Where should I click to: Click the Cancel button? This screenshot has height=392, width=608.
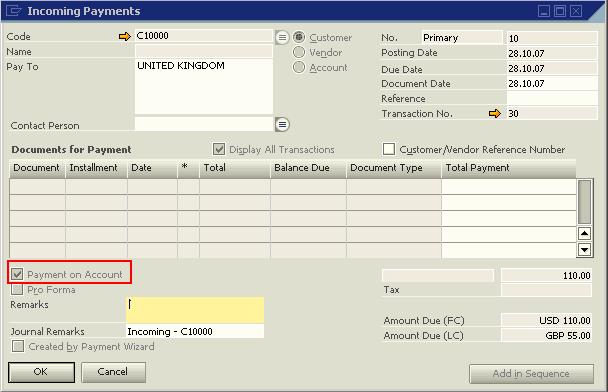[113, 372]
